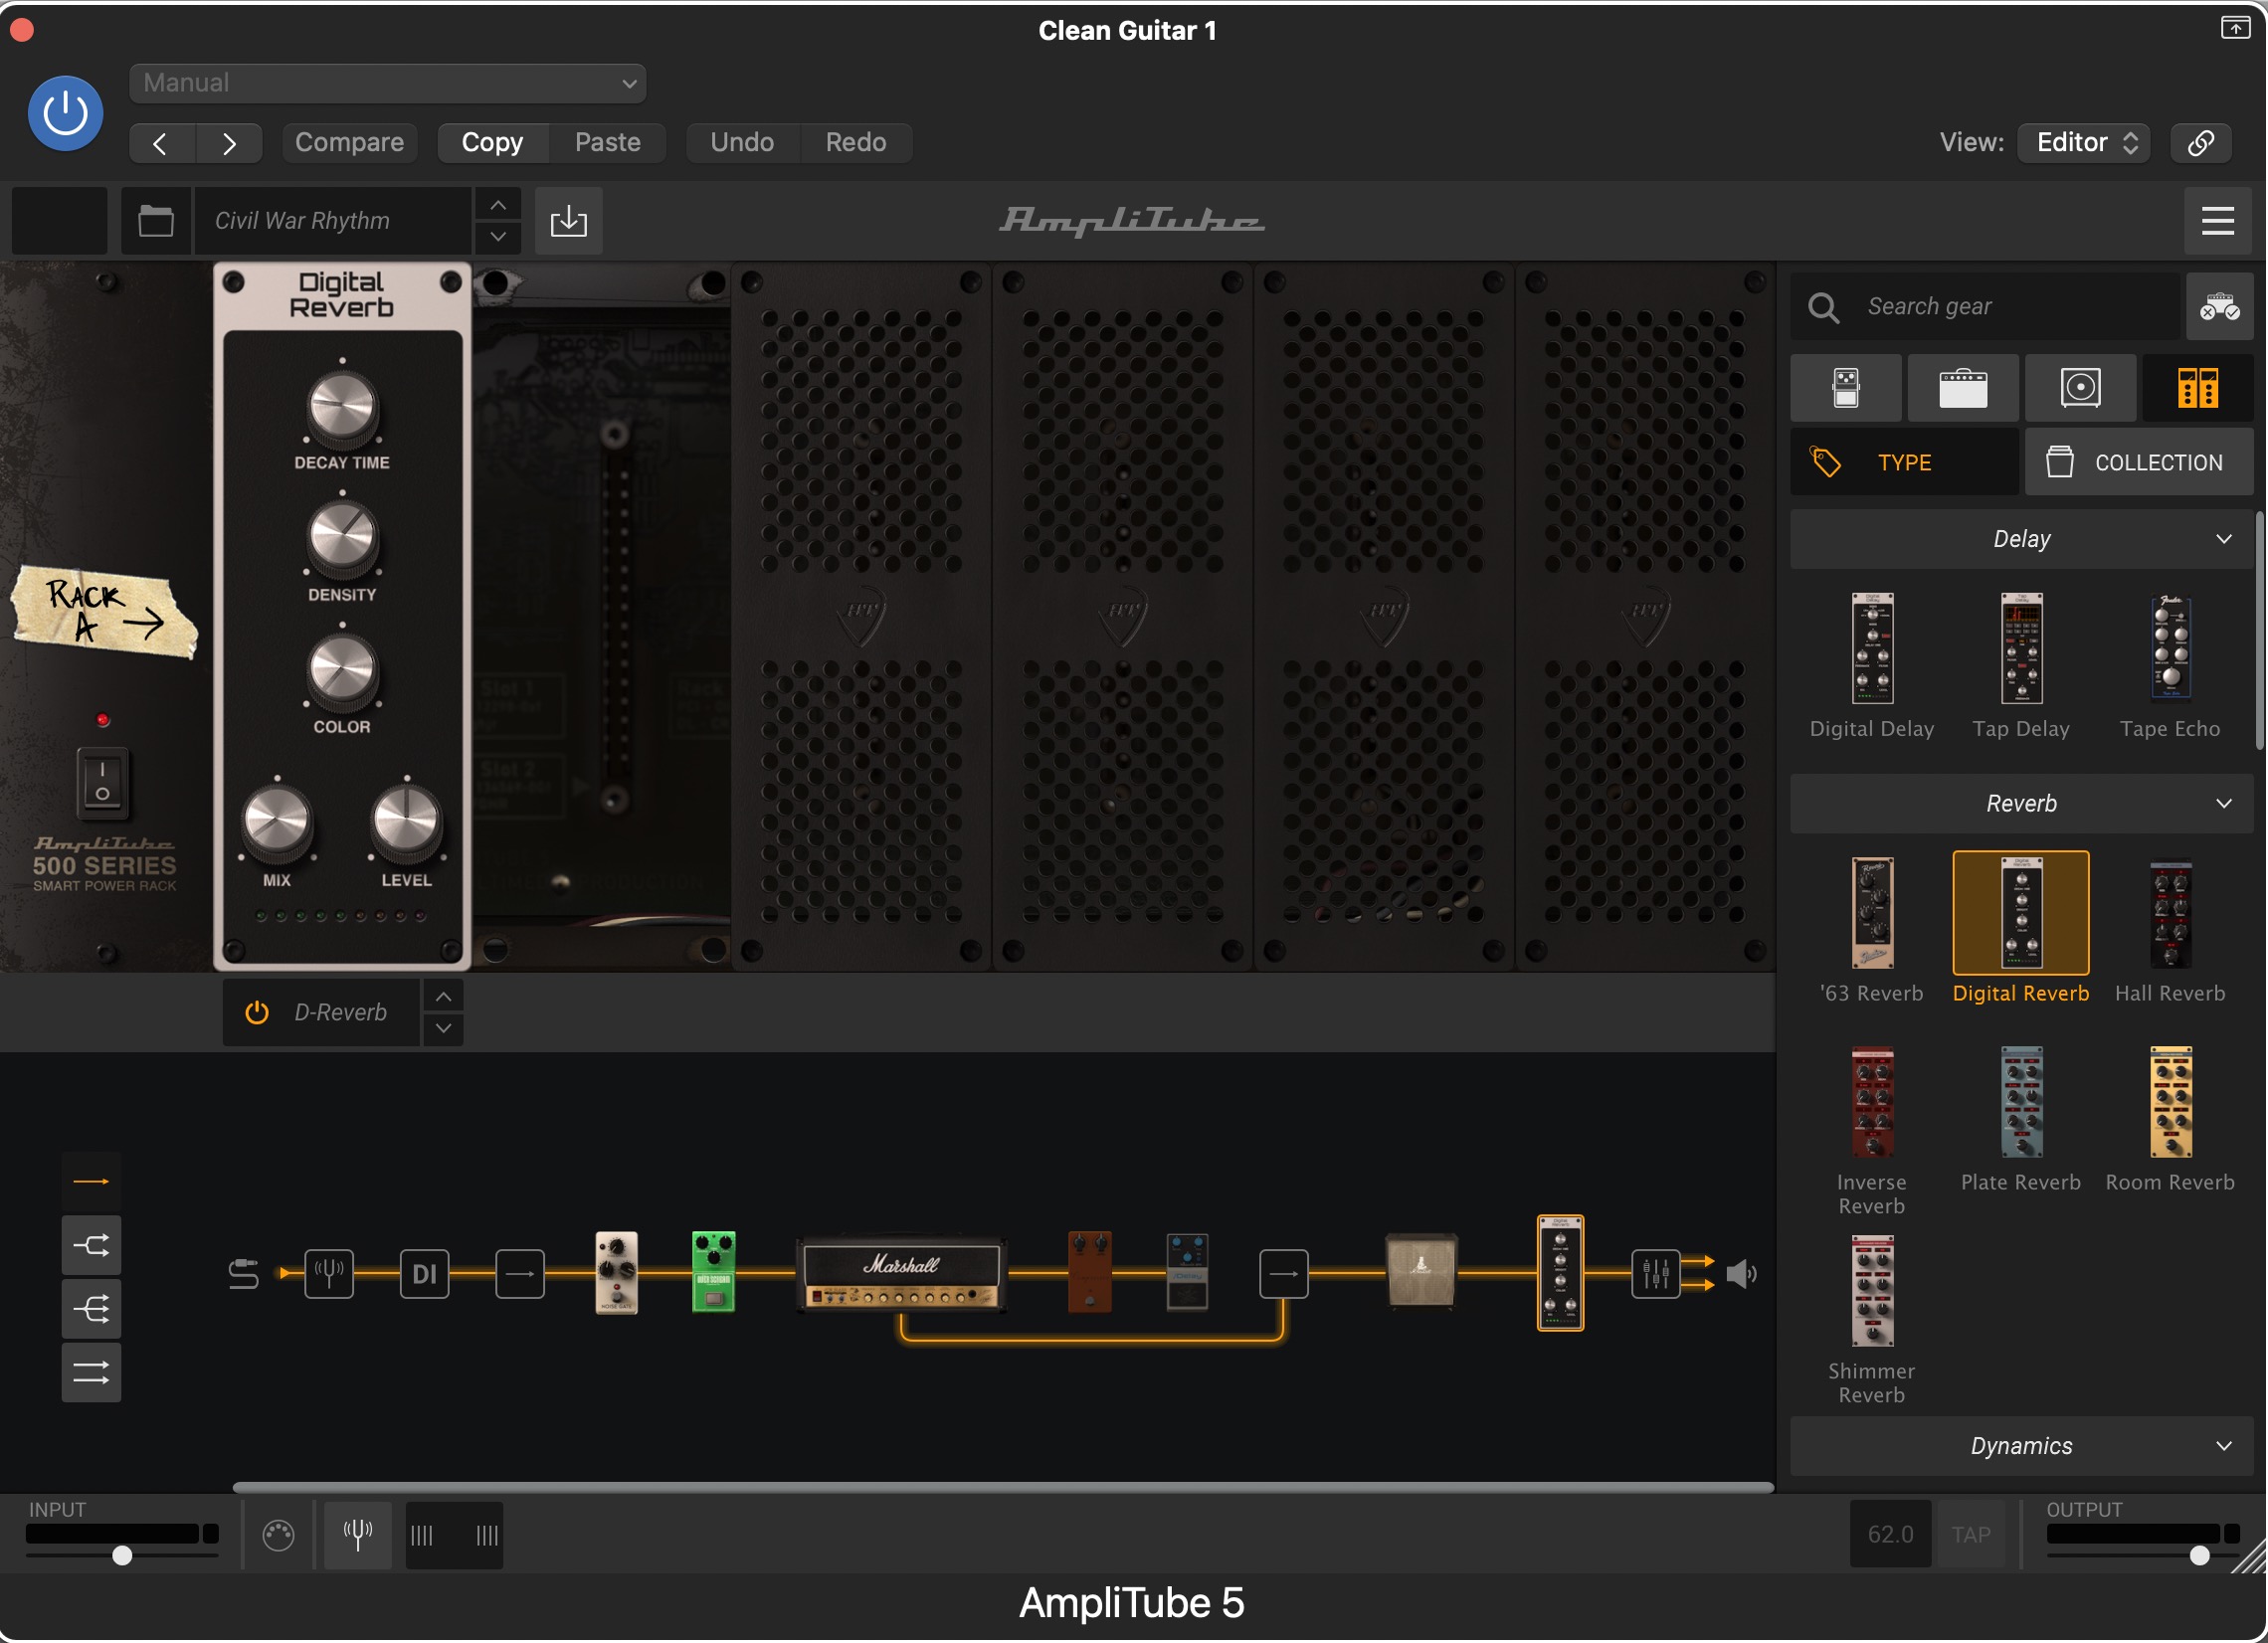Screen dimensions: 2268x1643
Task: Switch to rack effects gear tab
Action: pos(2197,388)
